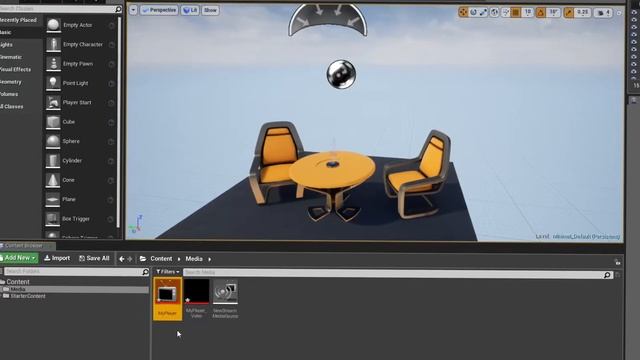The height and width of the screenshot is (360, 640).
Task: Click the Player Start icon
Action: (53, 102)
